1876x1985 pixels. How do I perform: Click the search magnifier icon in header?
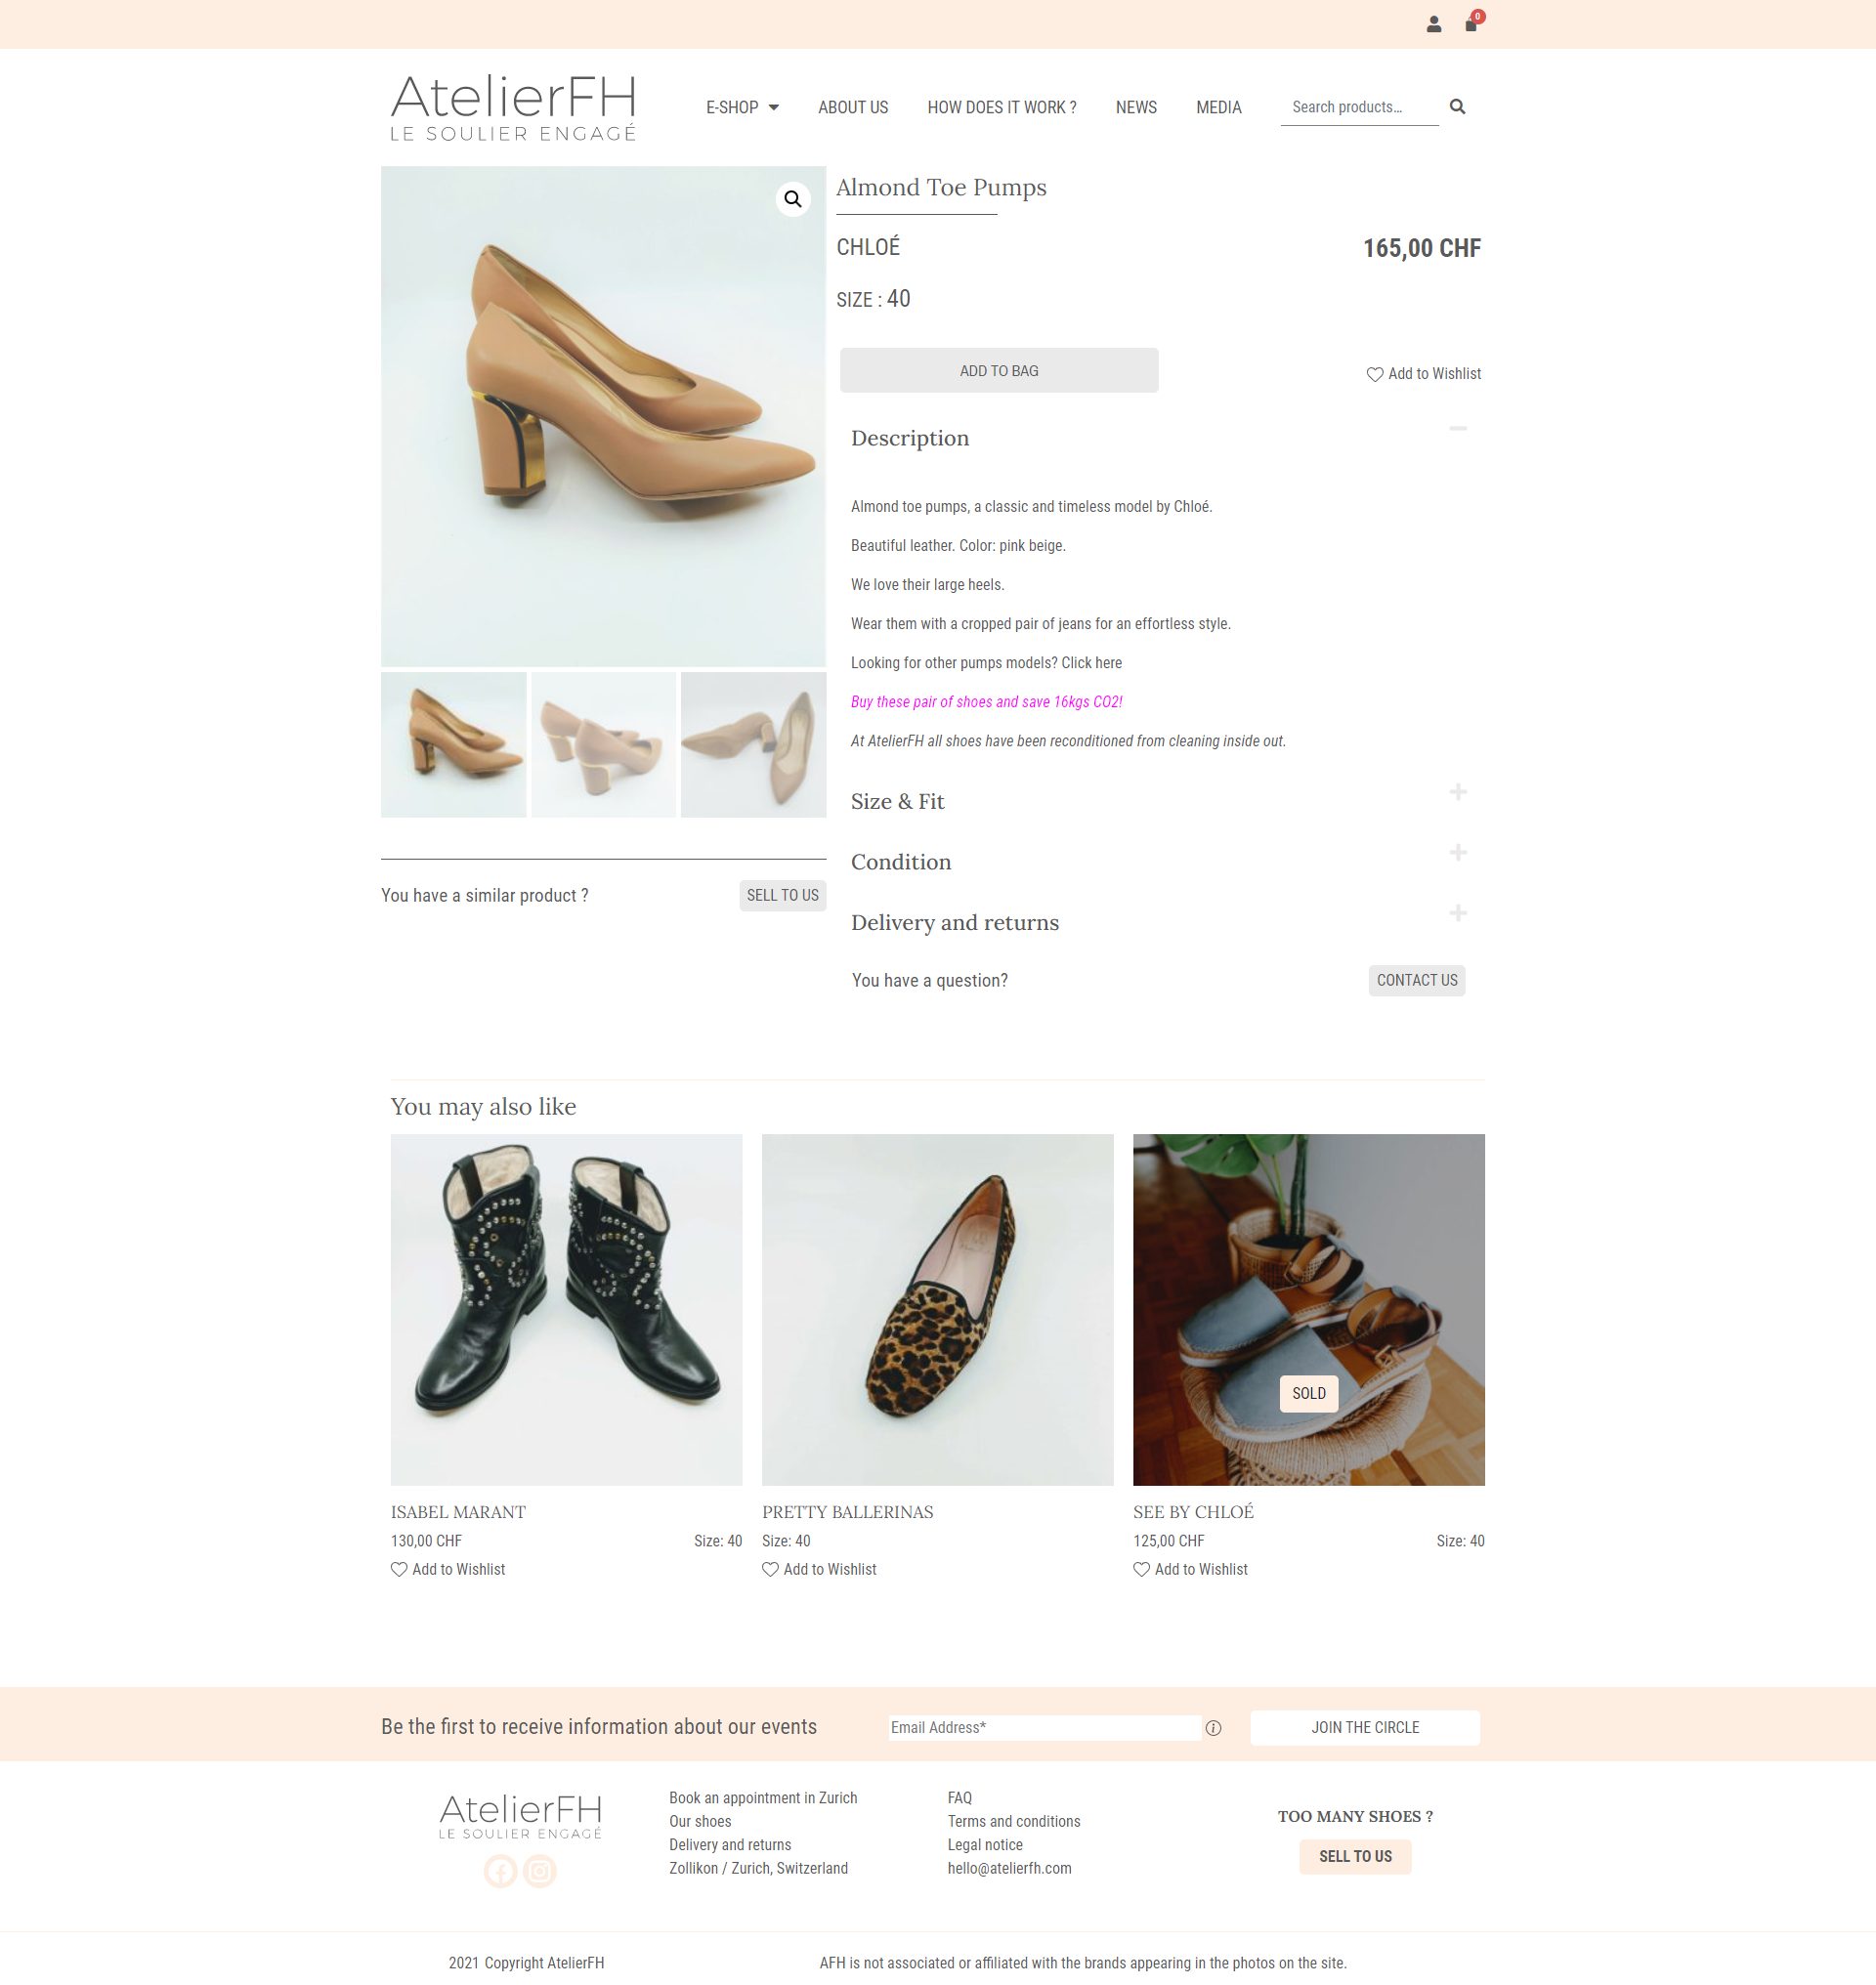(x=1457, y=107)
